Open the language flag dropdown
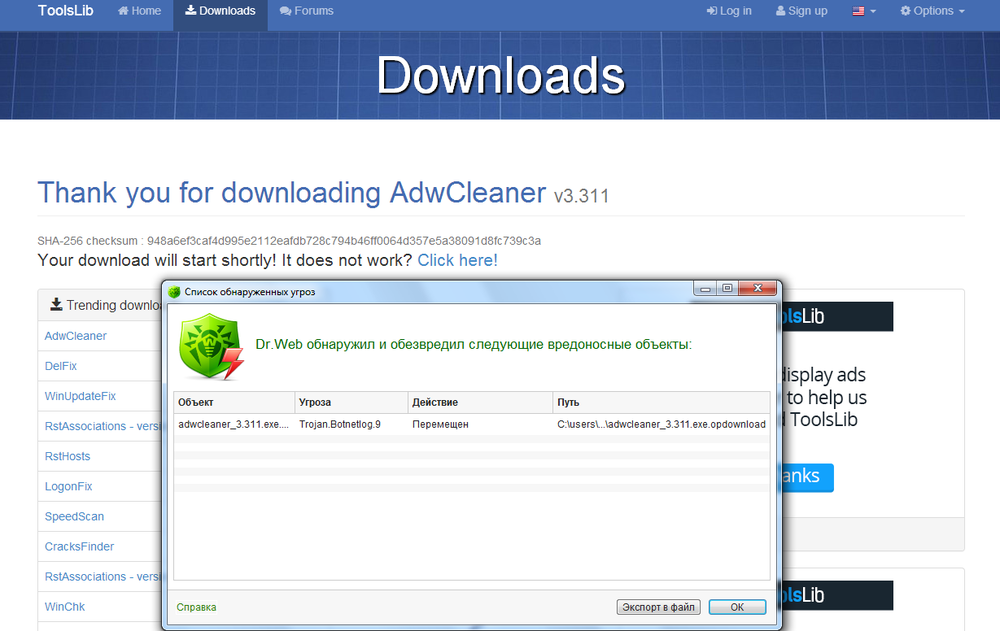 tap(864, 11)
